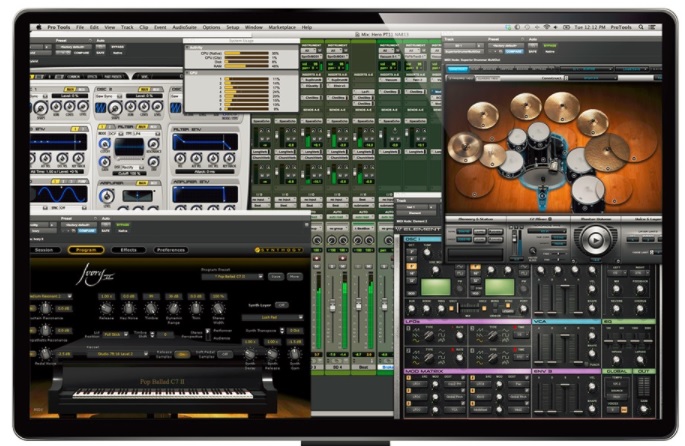The height and width of the screenshot is (446, 685).
Task: Turn the Filter Cutoff knob in synth
Action: 104,144
